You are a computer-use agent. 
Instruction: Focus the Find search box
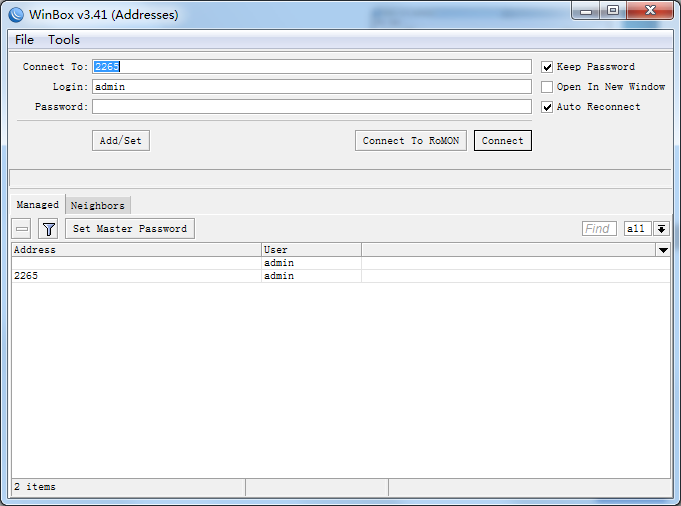(x=599, y=229)
